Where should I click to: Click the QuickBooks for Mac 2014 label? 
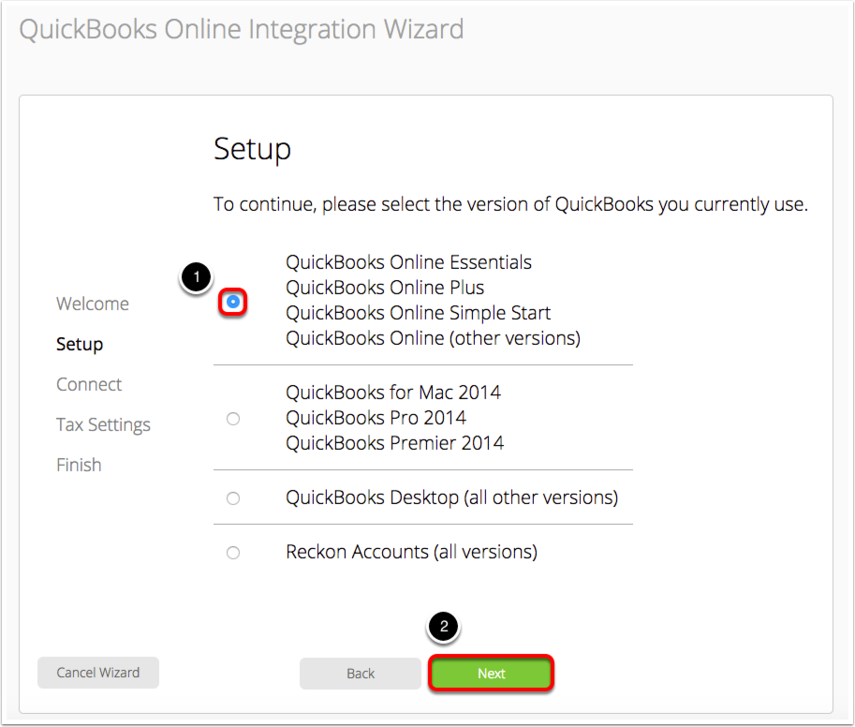pyautogui.click(x=393, y=392)
